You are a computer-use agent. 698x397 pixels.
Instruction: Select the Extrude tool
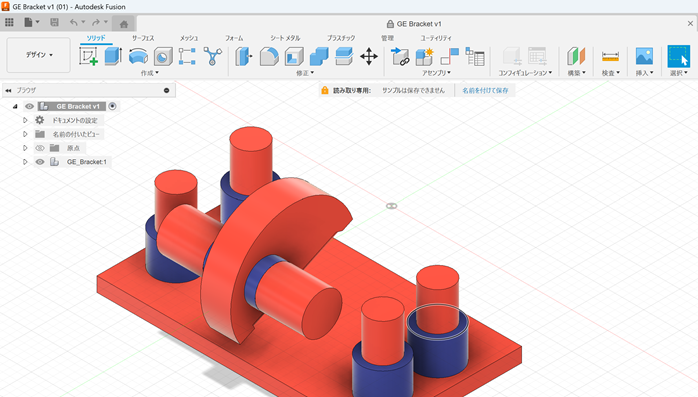113,57
